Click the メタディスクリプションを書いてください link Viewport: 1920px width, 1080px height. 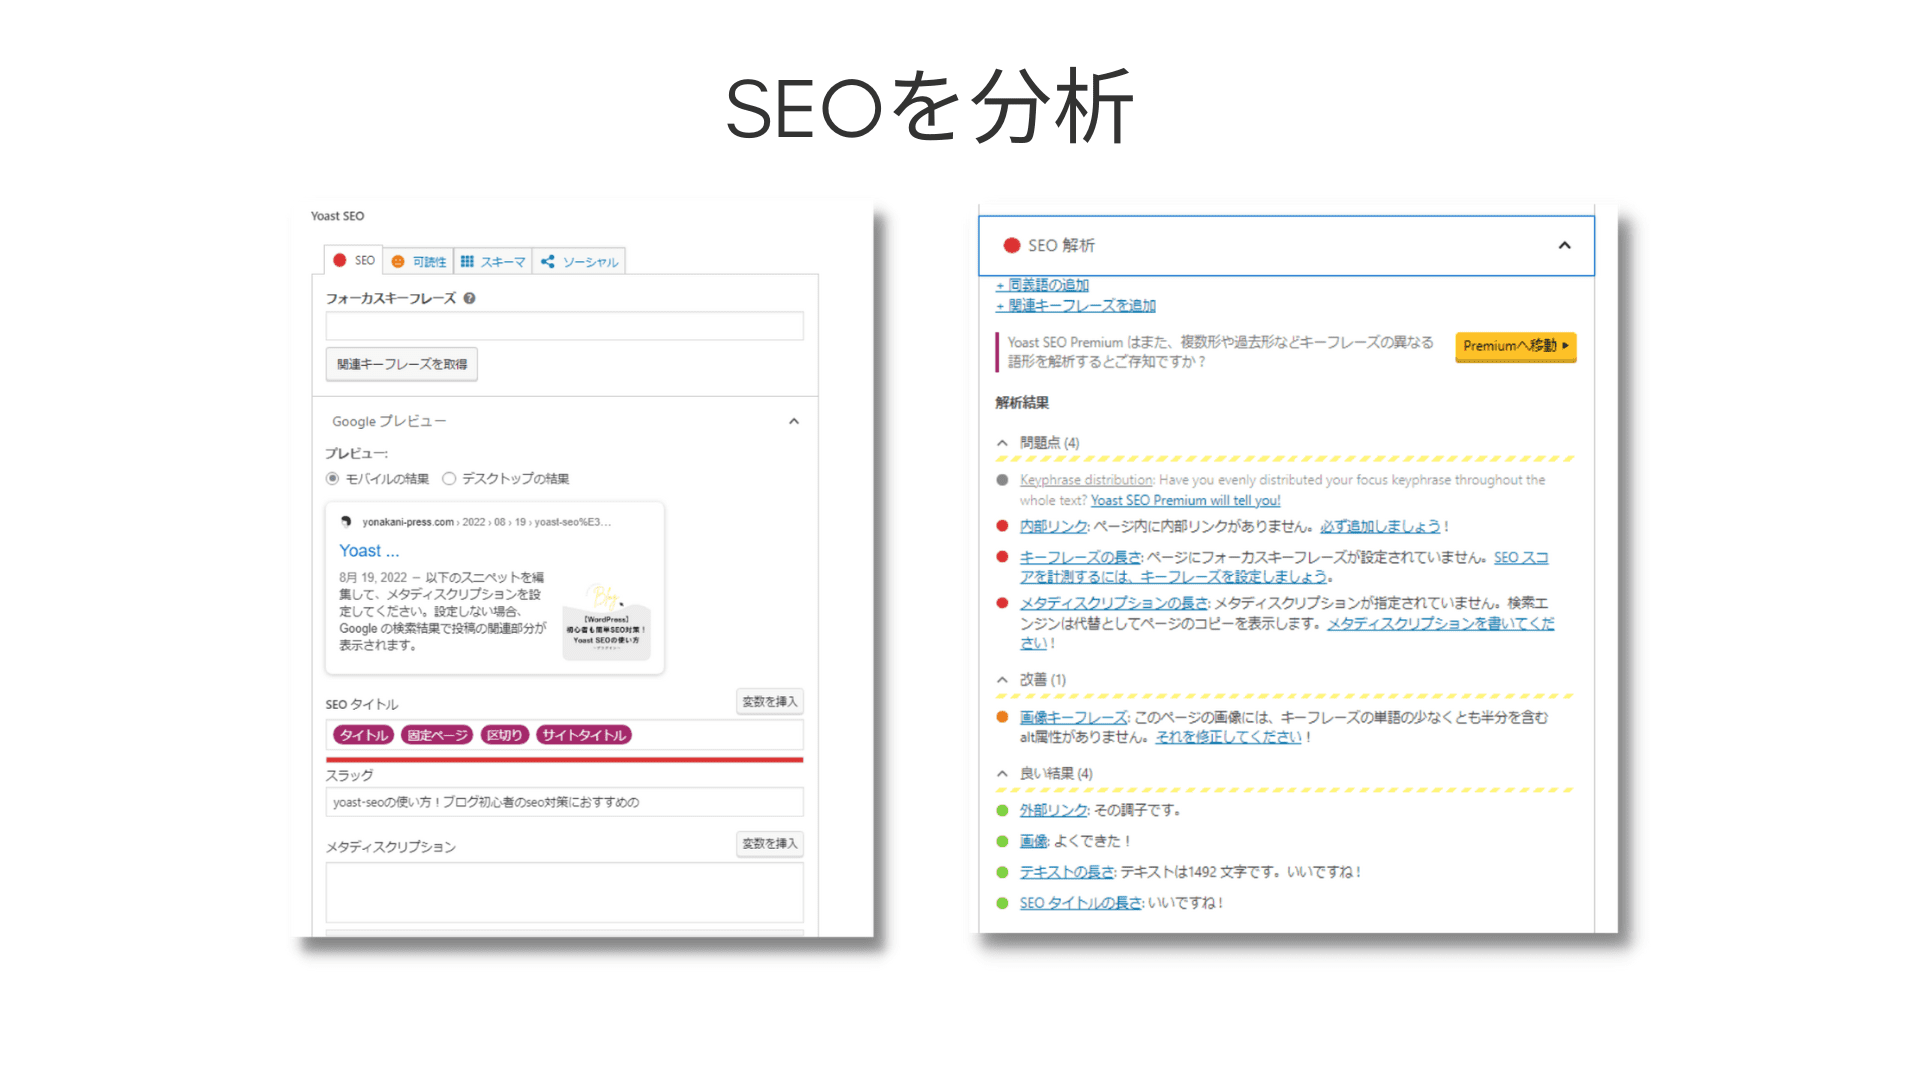pyautogui.click(x=1440, y=623)
